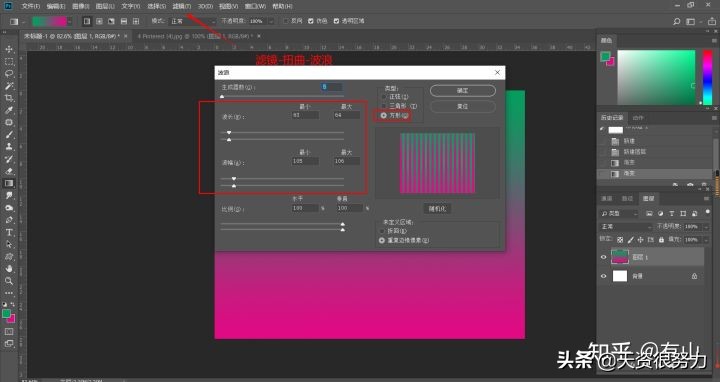Image resolution: width=720 pixels, height=382 pixels.
Task: Toggle the Dither checkbox
Action: [x=311, y=21]
